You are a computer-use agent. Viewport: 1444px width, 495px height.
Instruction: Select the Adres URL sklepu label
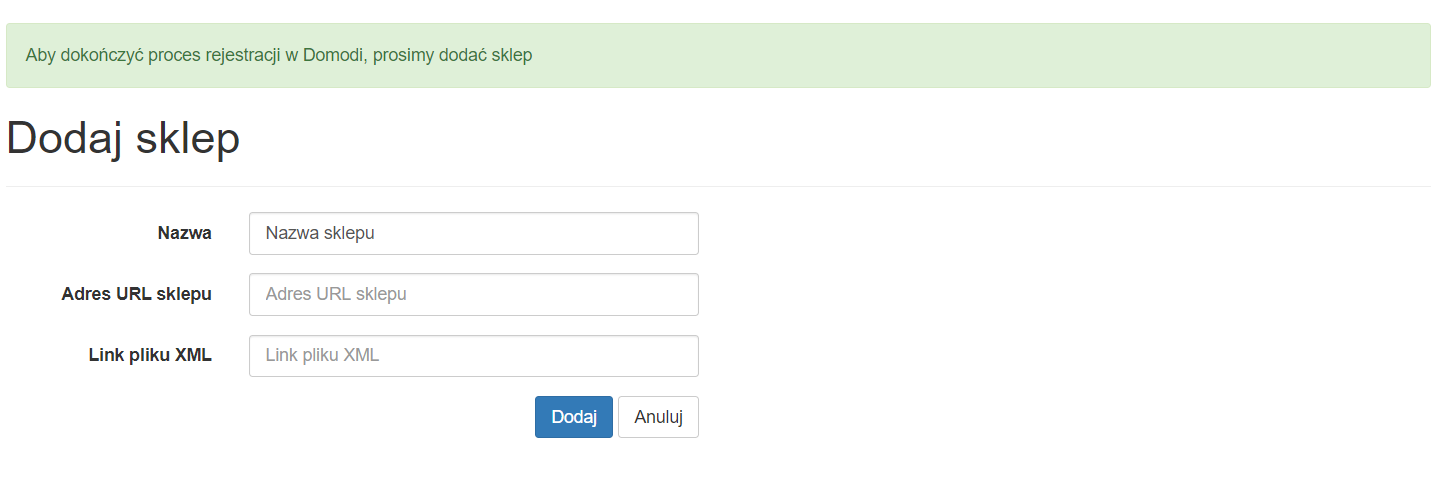(136, 294)
